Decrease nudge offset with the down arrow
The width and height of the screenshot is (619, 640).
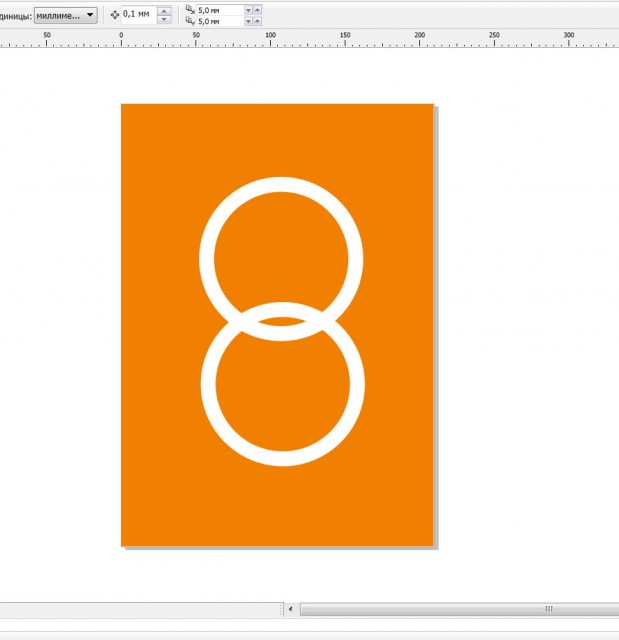[164, 19]
